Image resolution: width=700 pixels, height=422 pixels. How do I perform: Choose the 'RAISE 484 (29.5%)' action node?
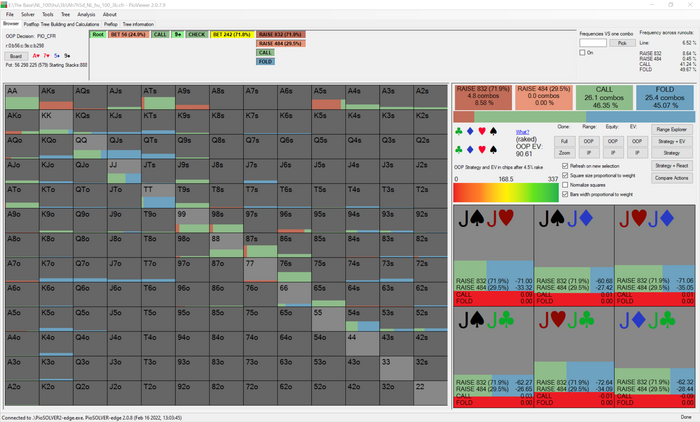tap(281, 43)
